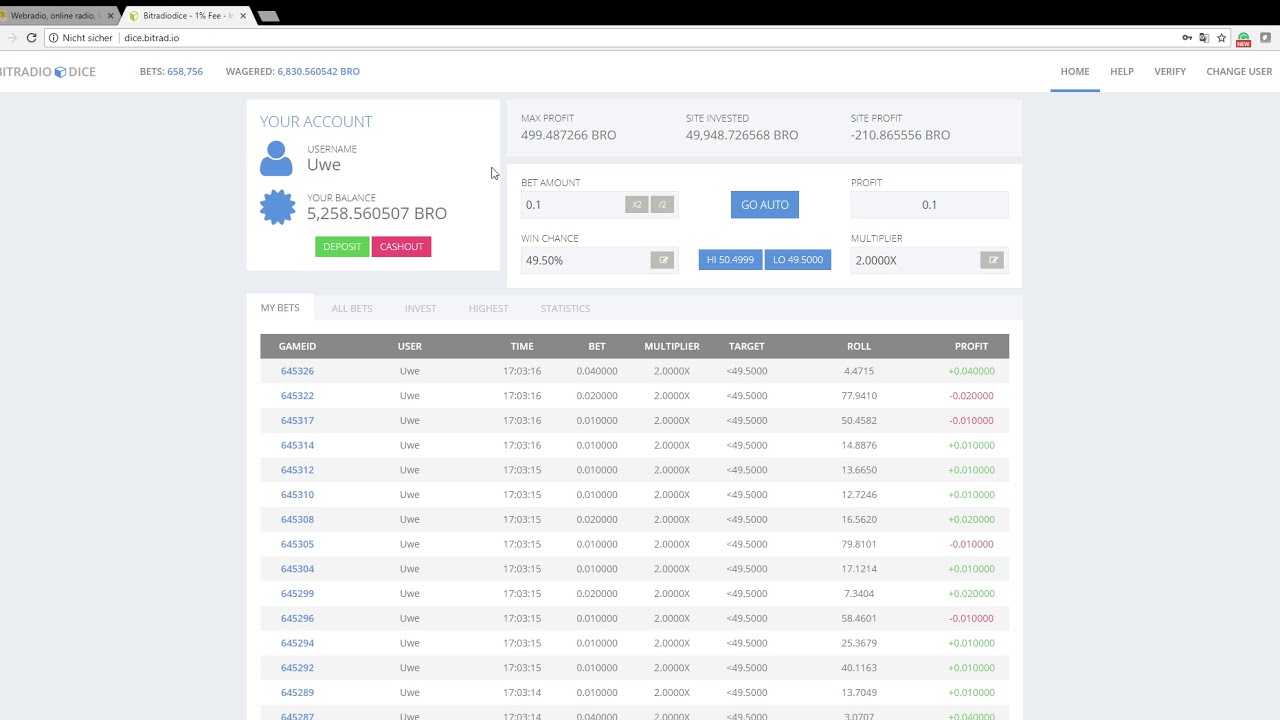Open game ID 645289 link

(297, 693)
